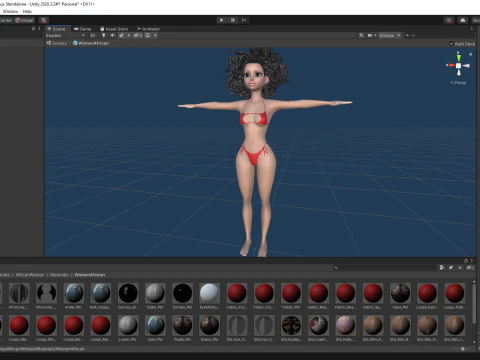Select the Cornea_Pbr black material
Viewport: 480px width, 360px height.
tap(182, 293)
